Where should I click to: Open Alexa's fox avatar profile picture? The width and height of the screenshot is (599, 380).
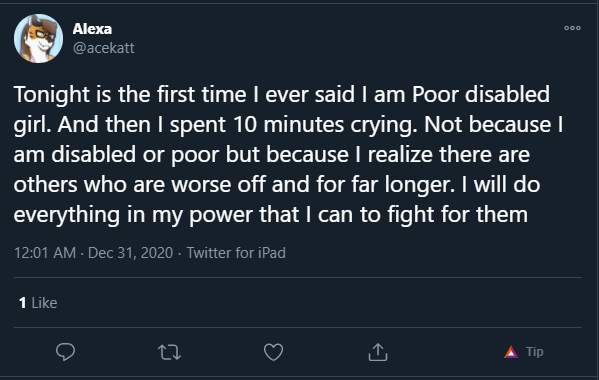click(x=38, y=39)
